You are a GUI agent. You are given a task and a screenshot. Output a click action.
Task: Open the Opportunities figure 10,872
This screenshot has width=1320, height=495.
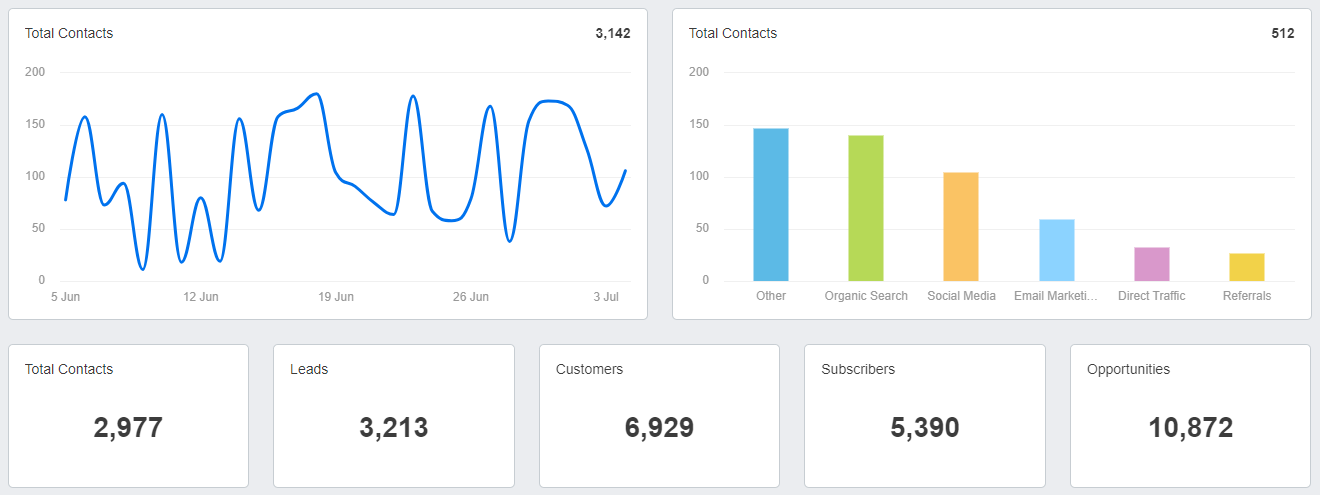click(1190, 428)
